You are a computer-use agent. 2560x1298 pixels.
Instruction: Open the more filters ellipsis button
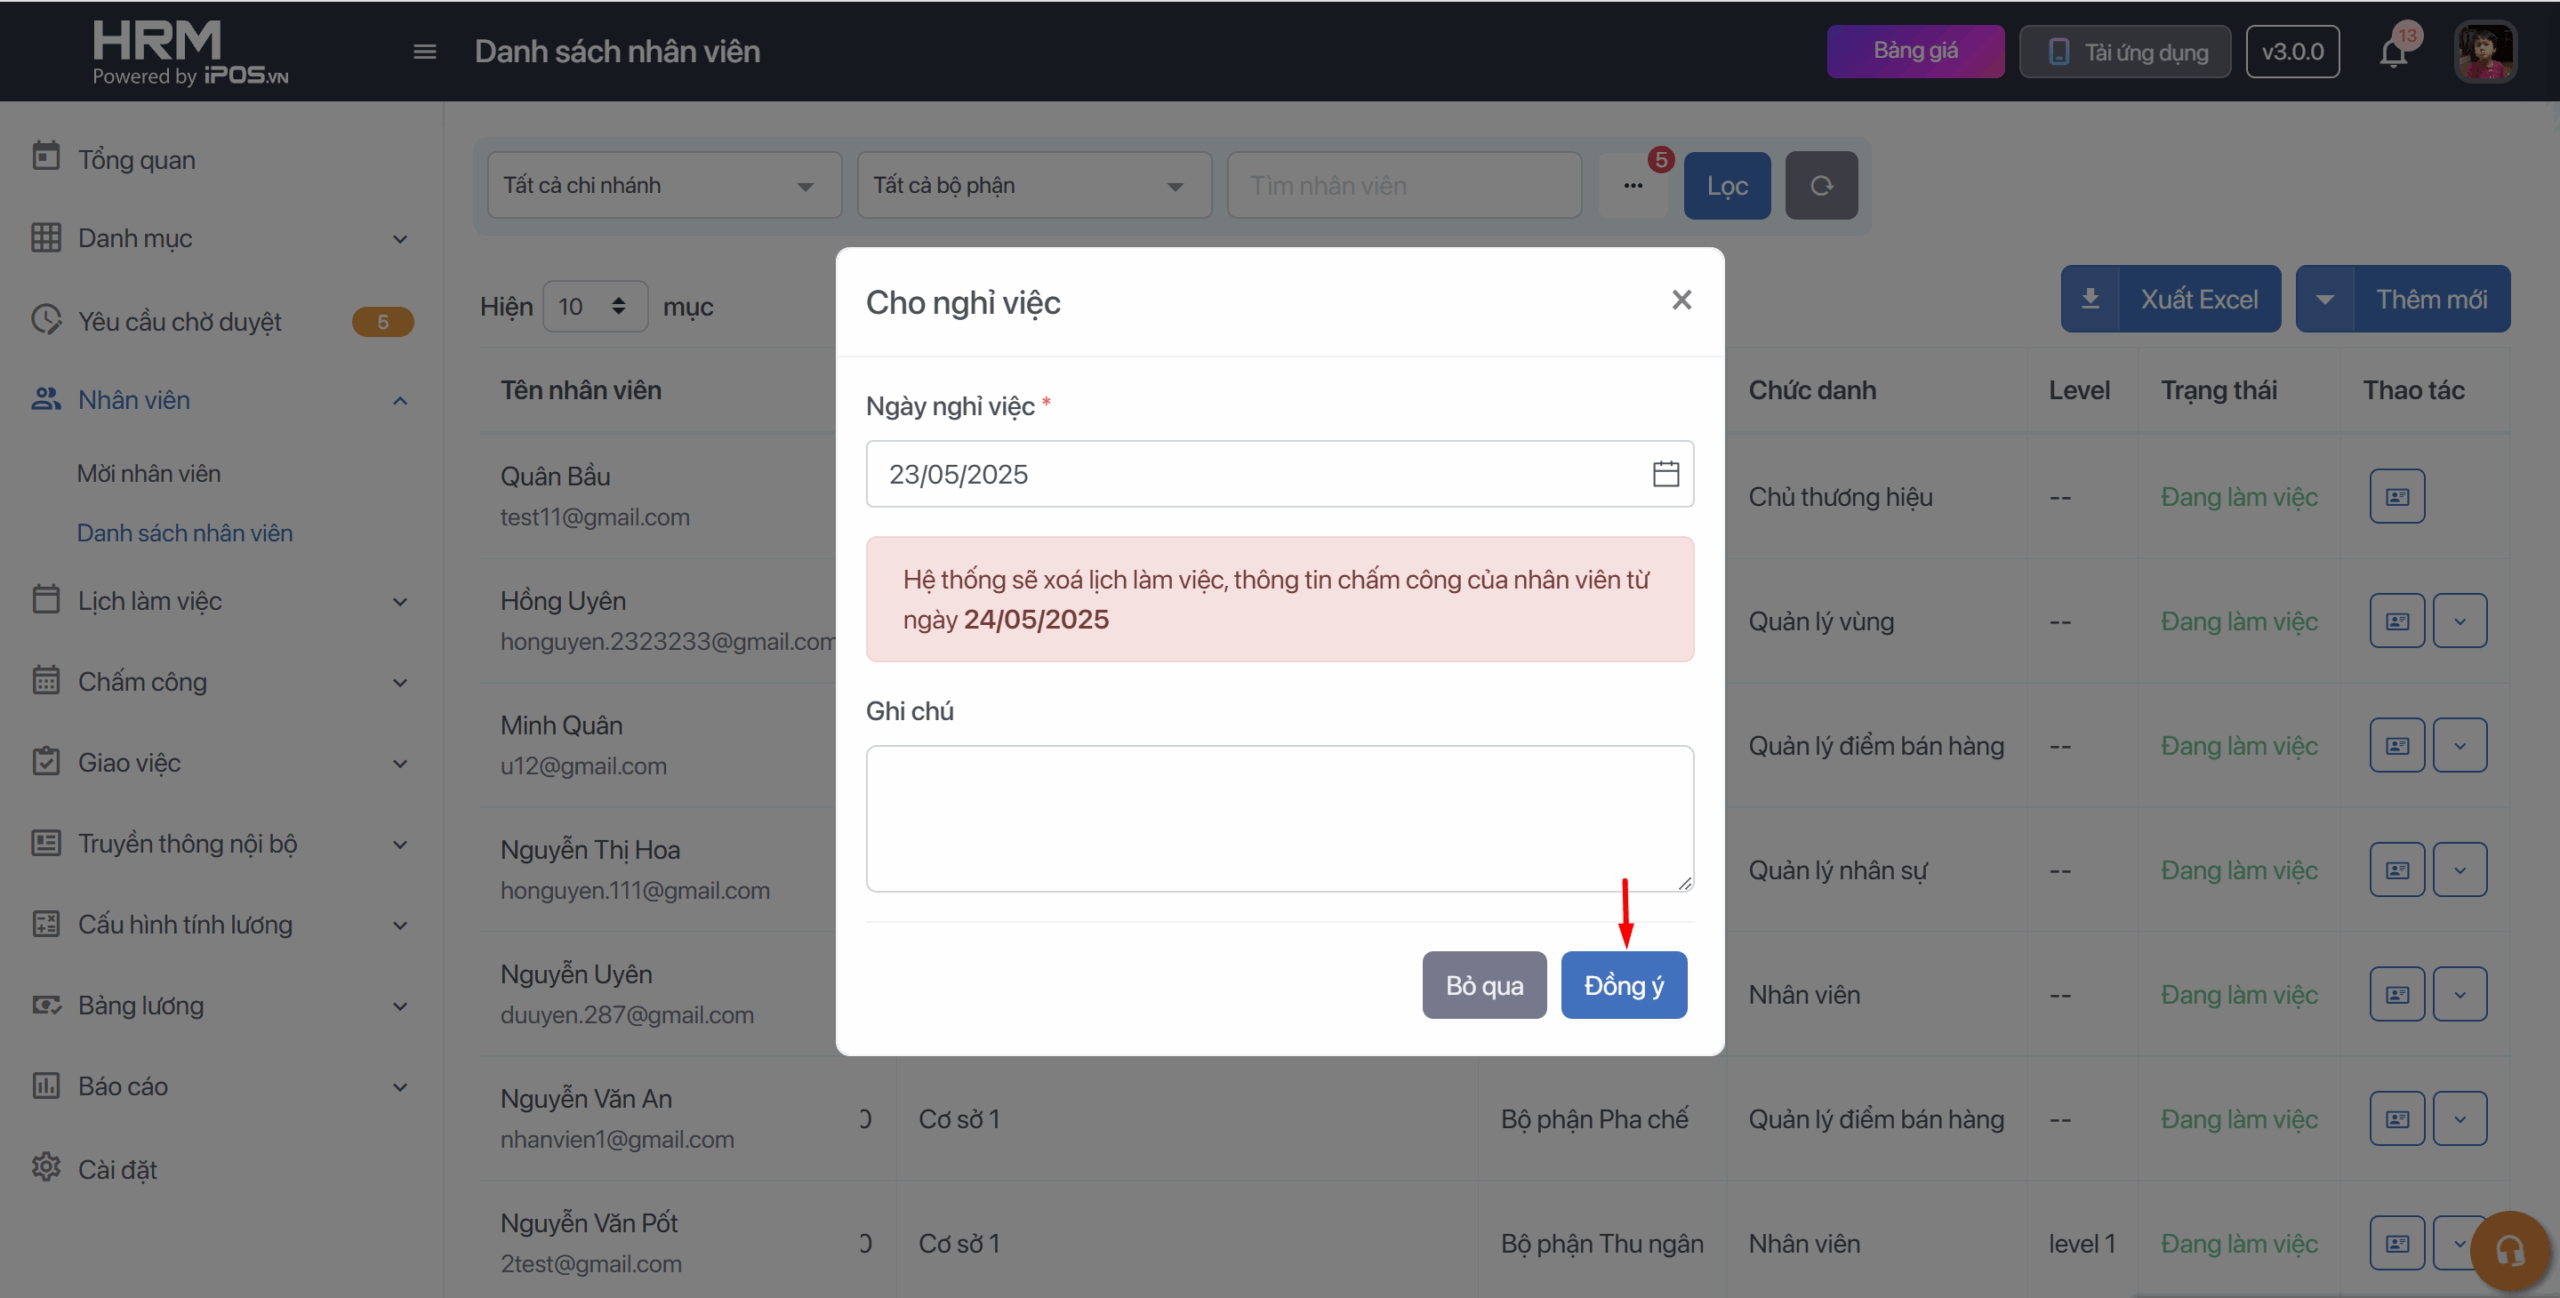tap(1633, 186)
